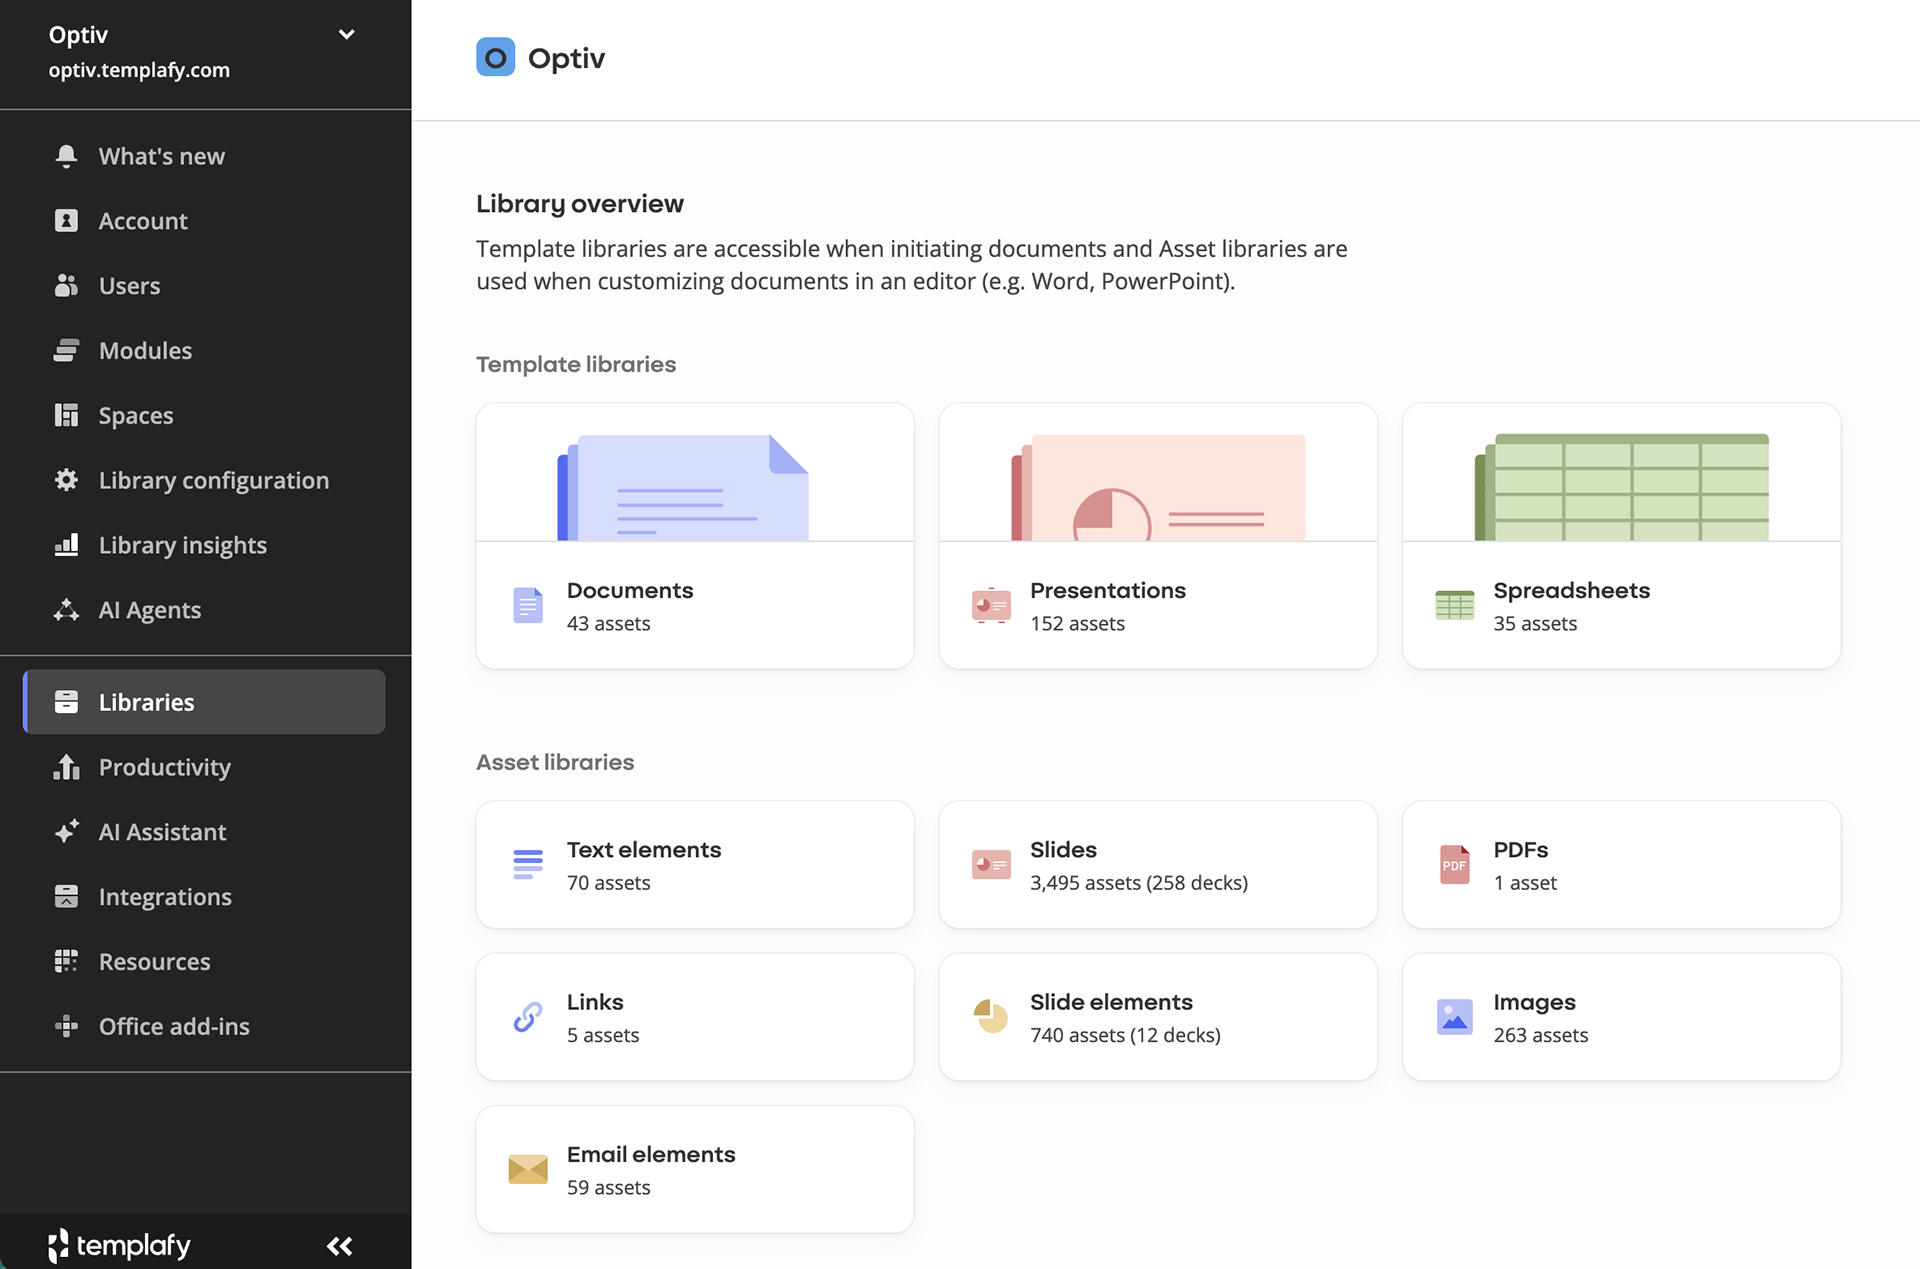Open the Images asset library card
Image resolution: width=1920 pixels, height=1269 pixels.
click(1621, 1017)
